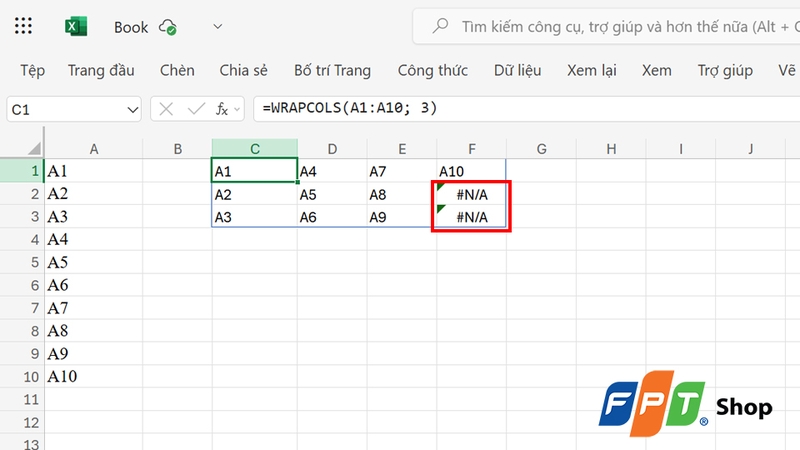Switch to the Công thức tab
This screenshot has height=450, width=800.
(433, 71)
